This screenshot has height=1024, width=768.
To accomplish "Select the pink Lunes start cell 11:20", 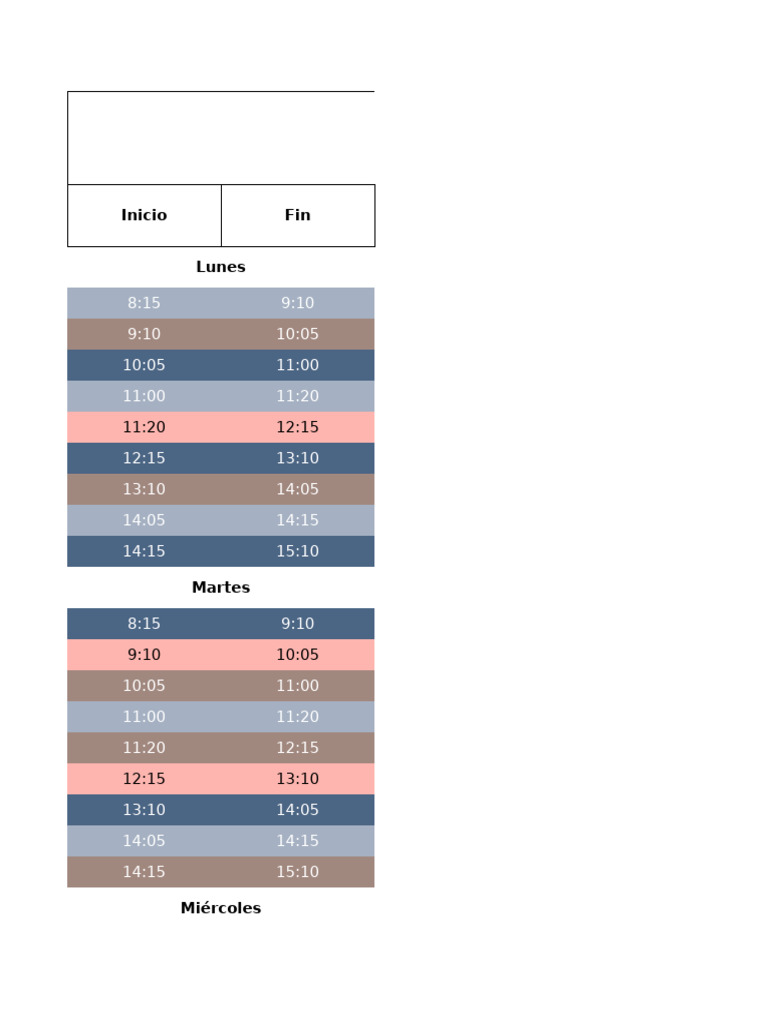I will click(144, 427).
